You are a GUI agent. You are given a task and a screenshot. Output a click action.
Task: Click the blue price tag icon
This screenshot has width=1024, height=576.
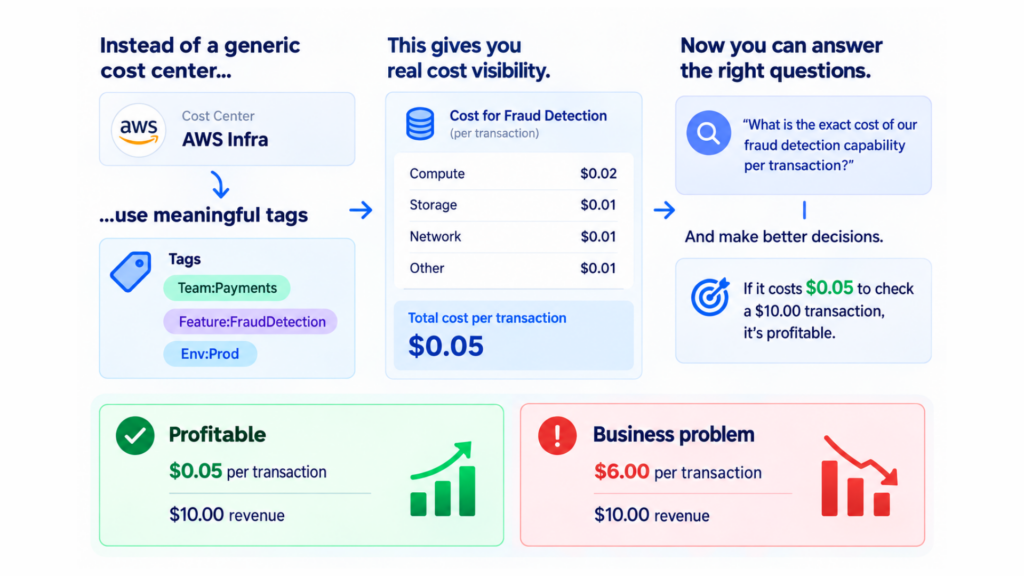[131, 271]
